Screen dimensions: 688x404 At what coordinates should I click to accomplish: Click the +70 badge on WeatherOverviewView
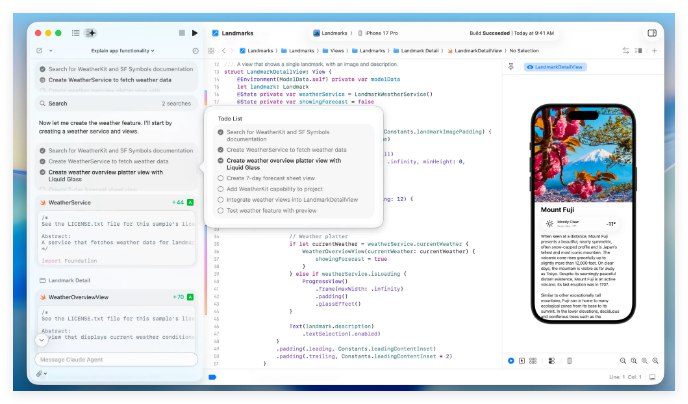[x=178, y=297]
